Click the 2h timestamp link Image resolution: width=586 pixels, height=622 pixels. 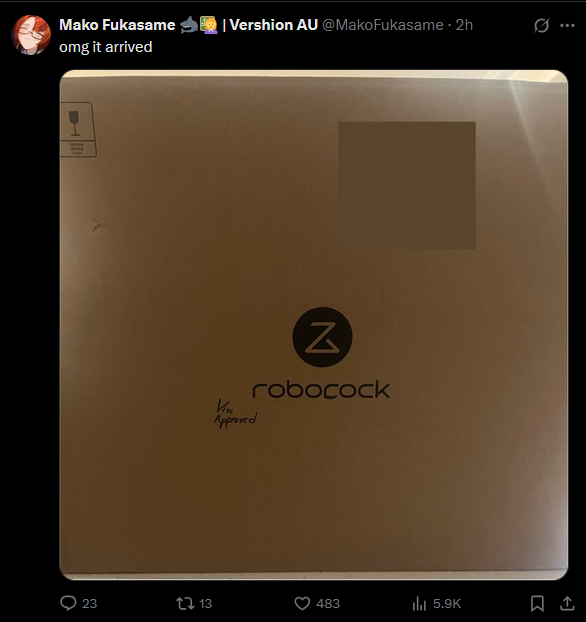click(464, 25)
